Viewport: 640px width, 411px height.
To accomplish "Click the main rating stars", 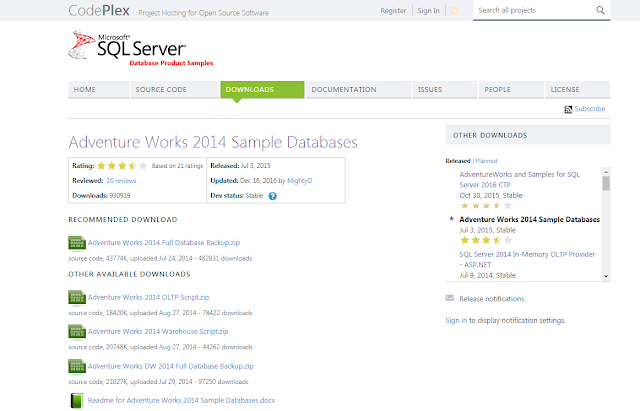I will pos(122,166).
